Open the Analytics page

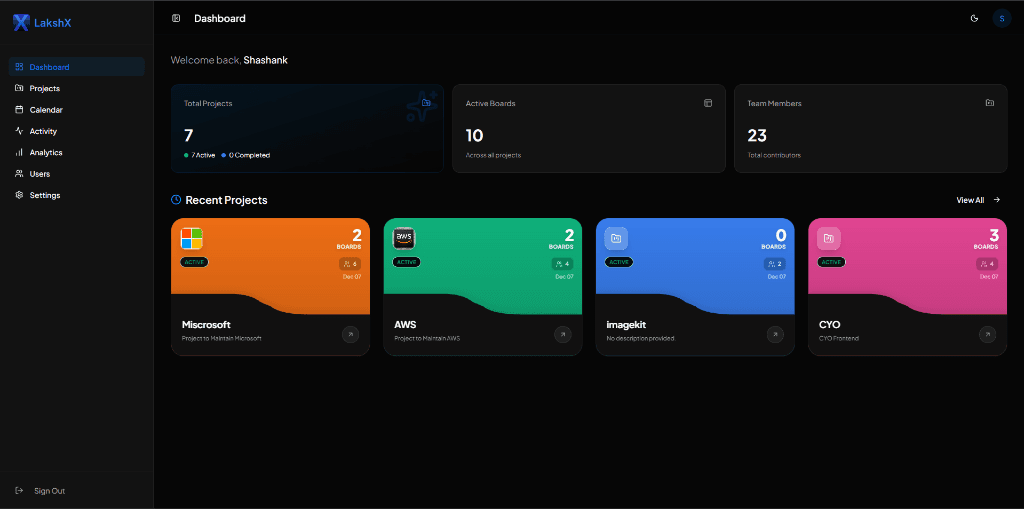tap(45, 152)
